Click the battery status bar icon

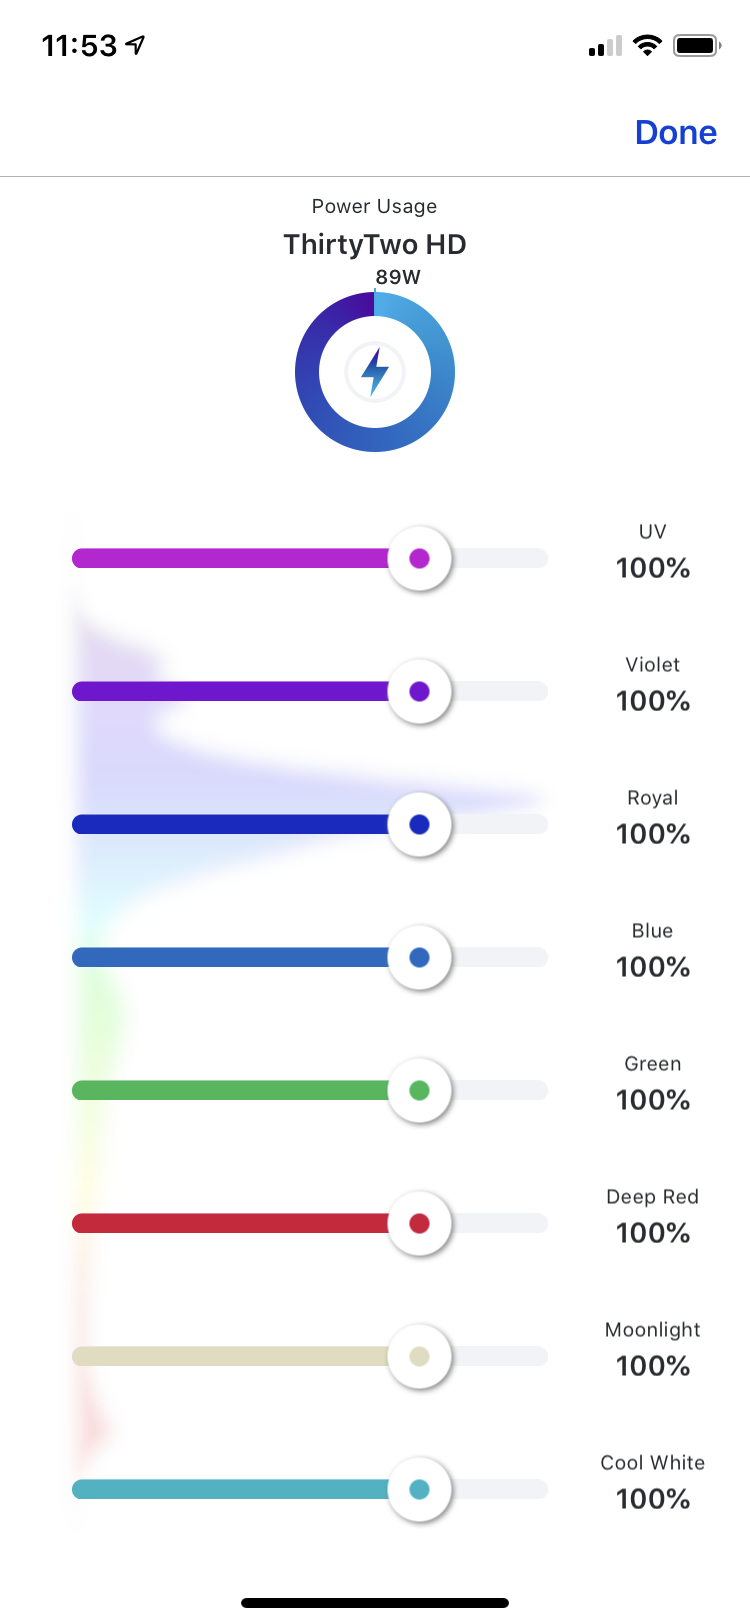696,45
